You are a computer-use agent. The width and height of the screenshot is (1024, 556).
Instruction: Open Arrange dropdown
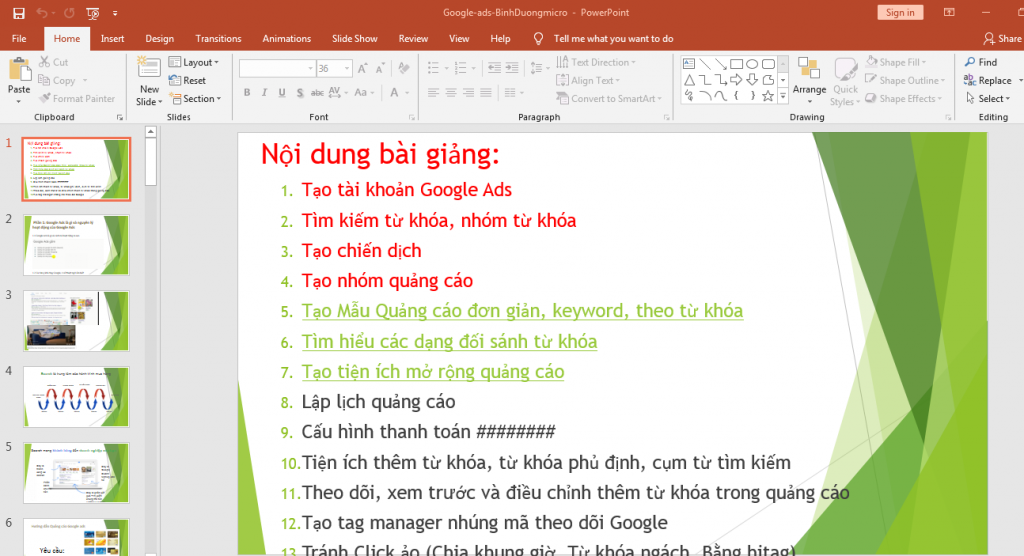pos(809,81)
